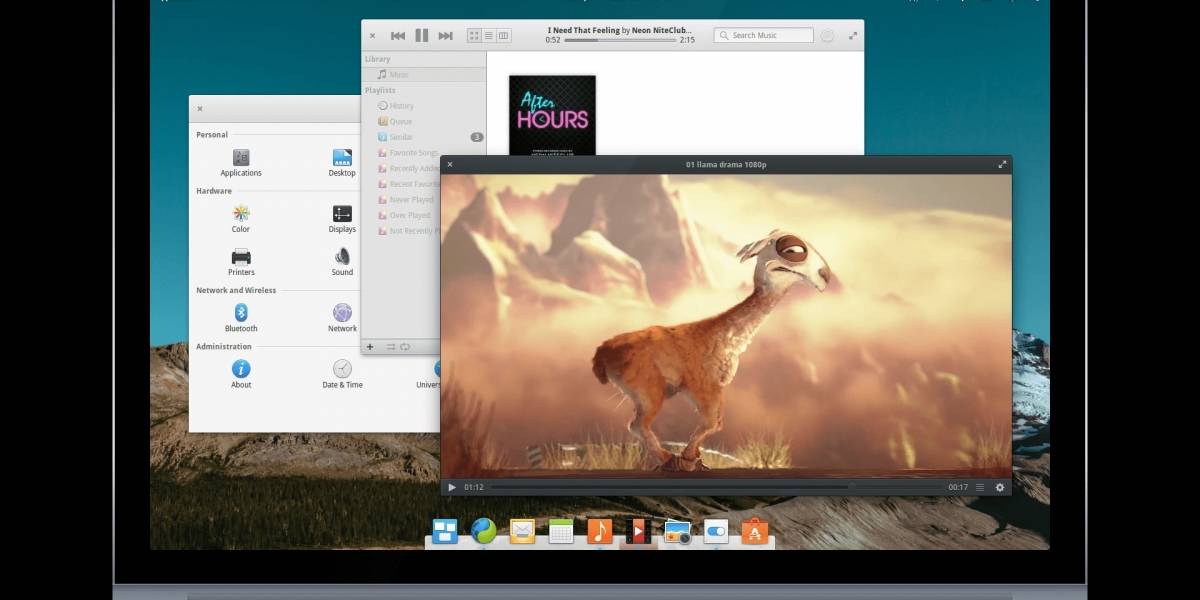Close the System Settings window

coord(200,108)
